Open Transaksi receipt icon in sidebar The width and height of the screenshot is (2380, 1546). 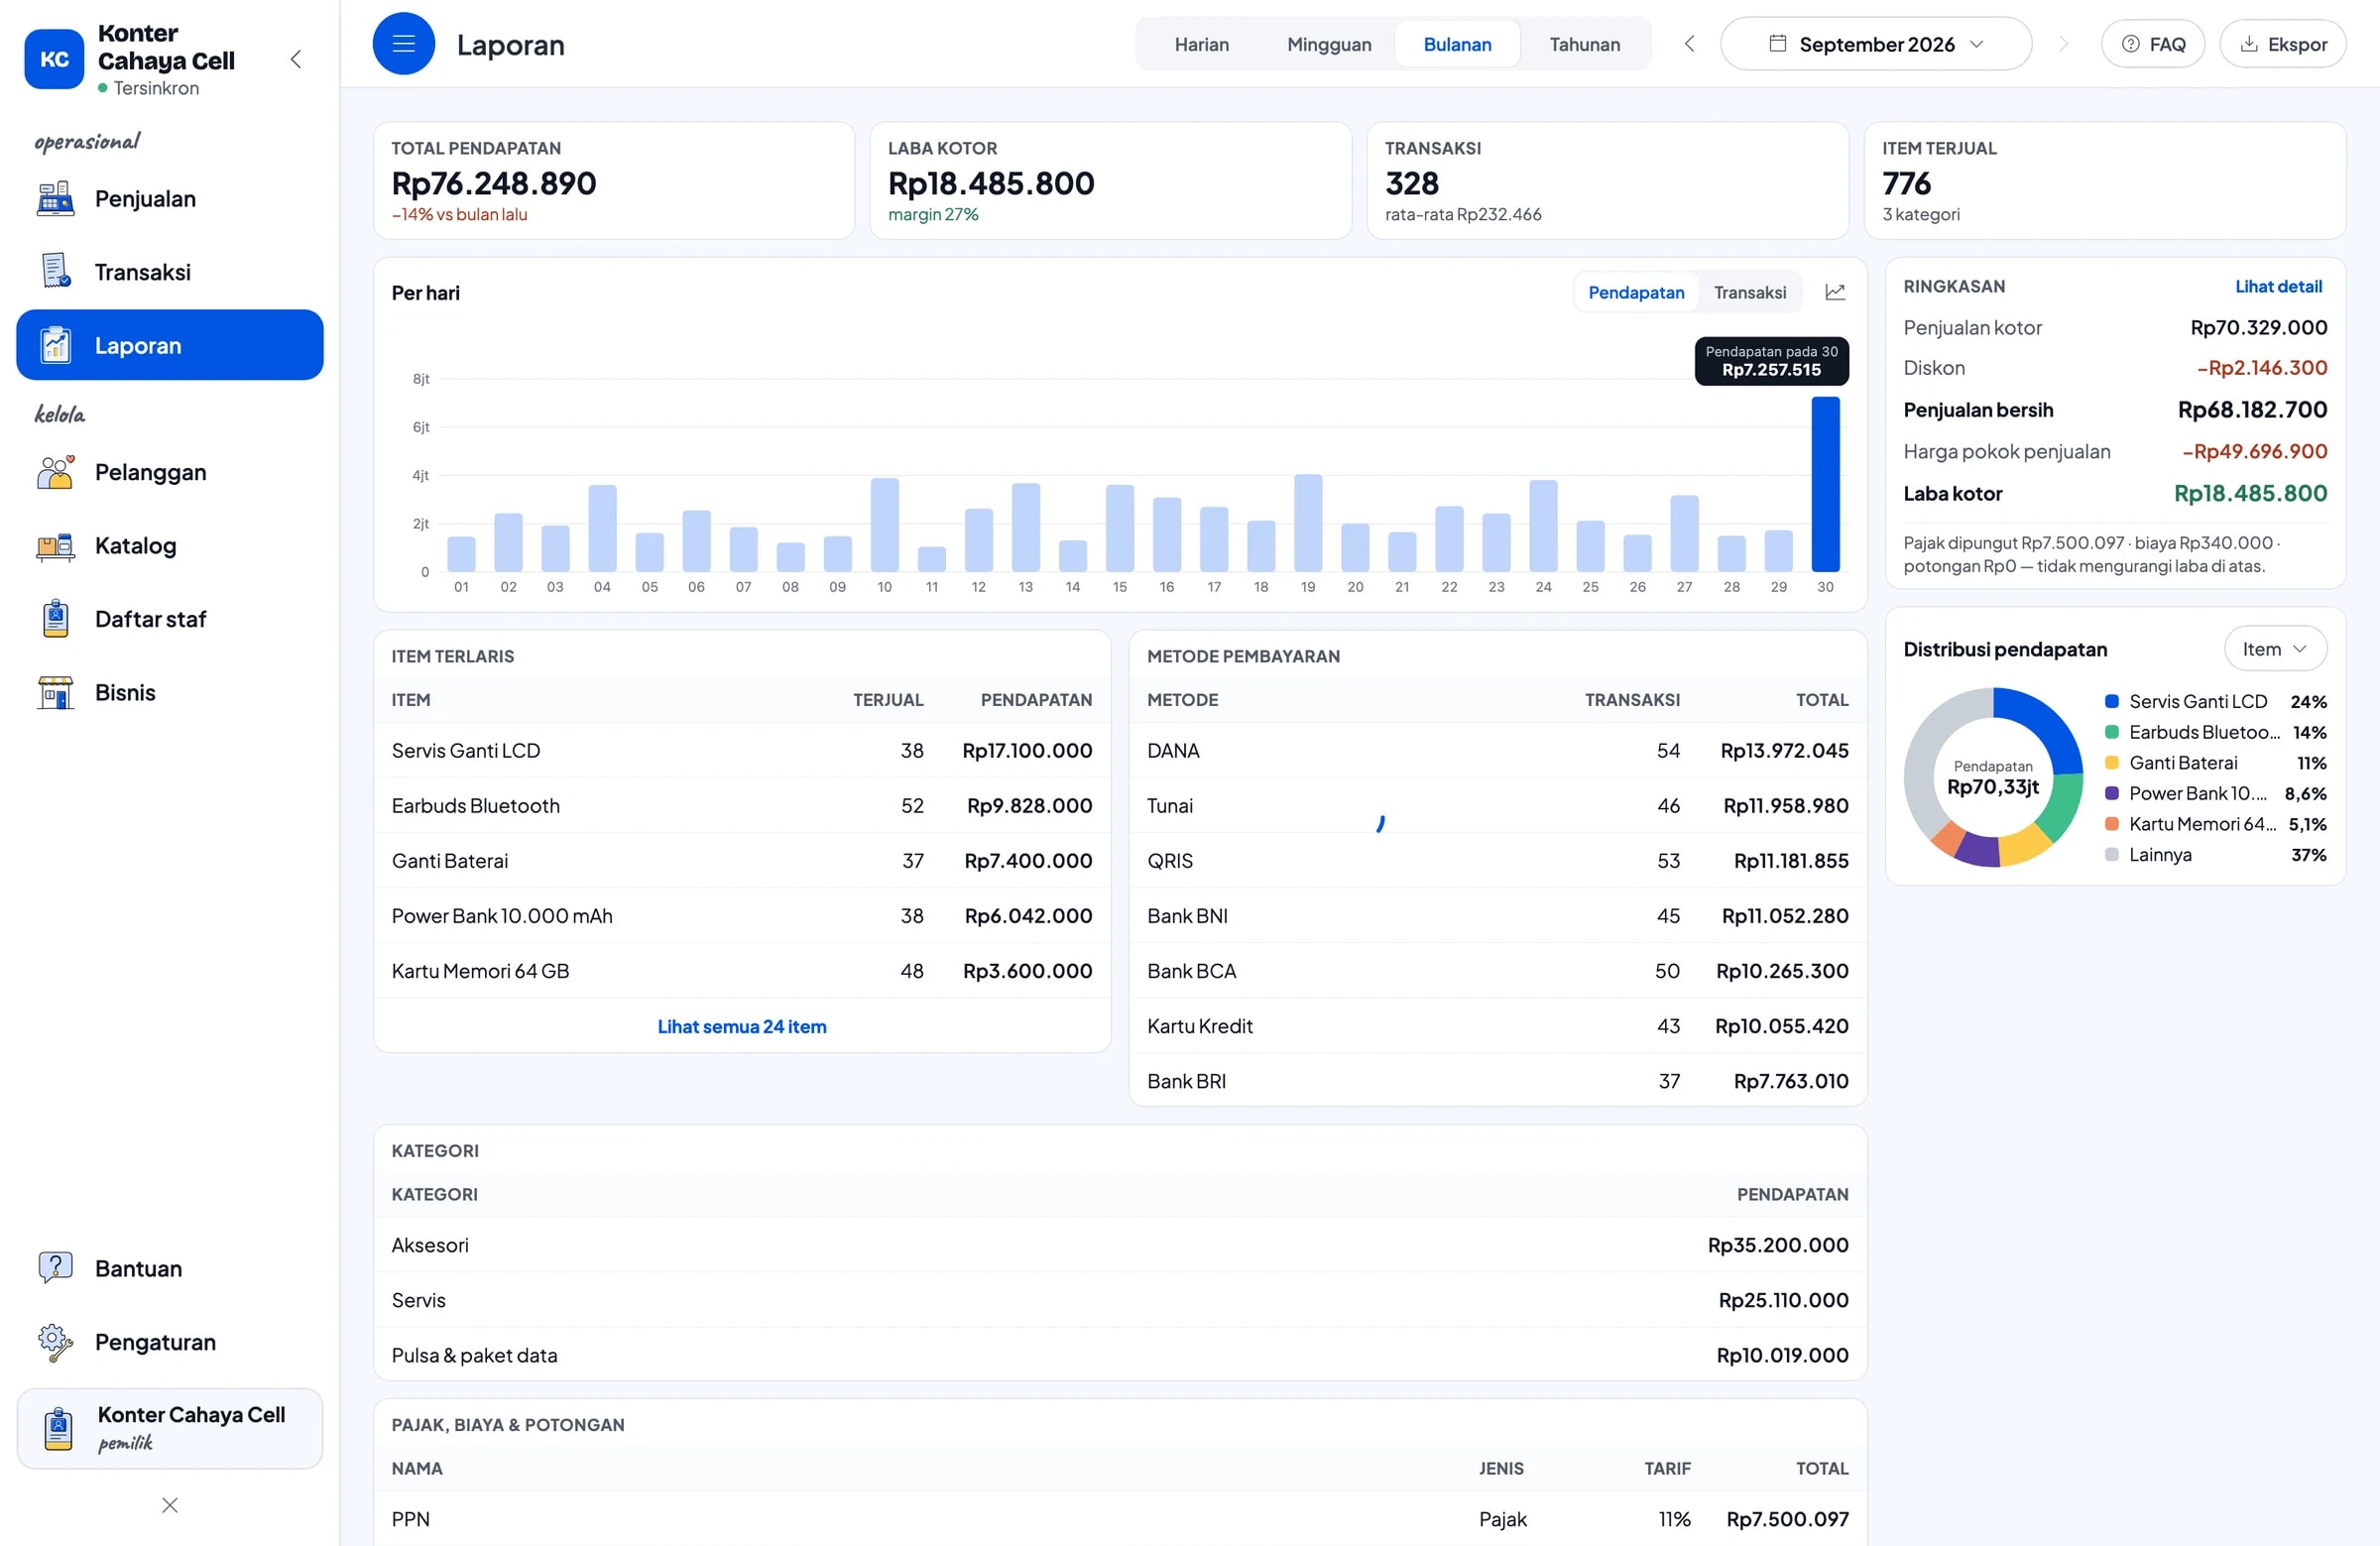tap(56, 272)
